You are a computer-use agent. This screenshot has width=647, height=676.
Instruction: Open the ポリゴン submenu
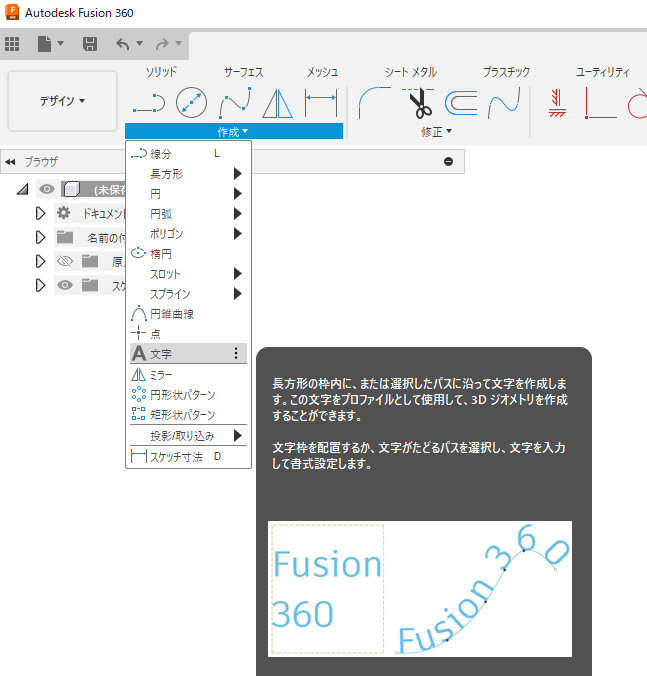pos(188,234)
